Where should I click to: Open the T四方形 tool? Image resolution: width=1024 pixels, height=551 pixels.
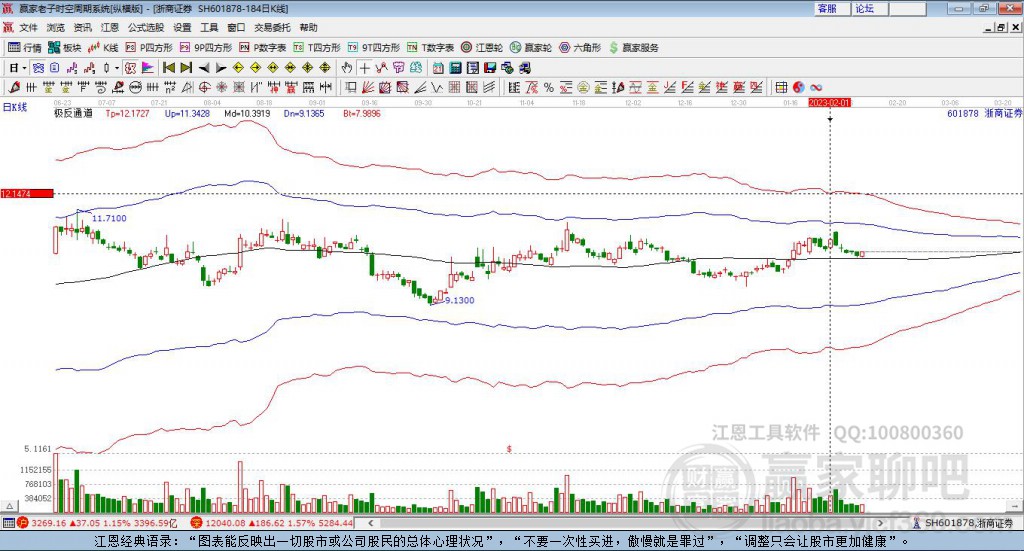317,48
